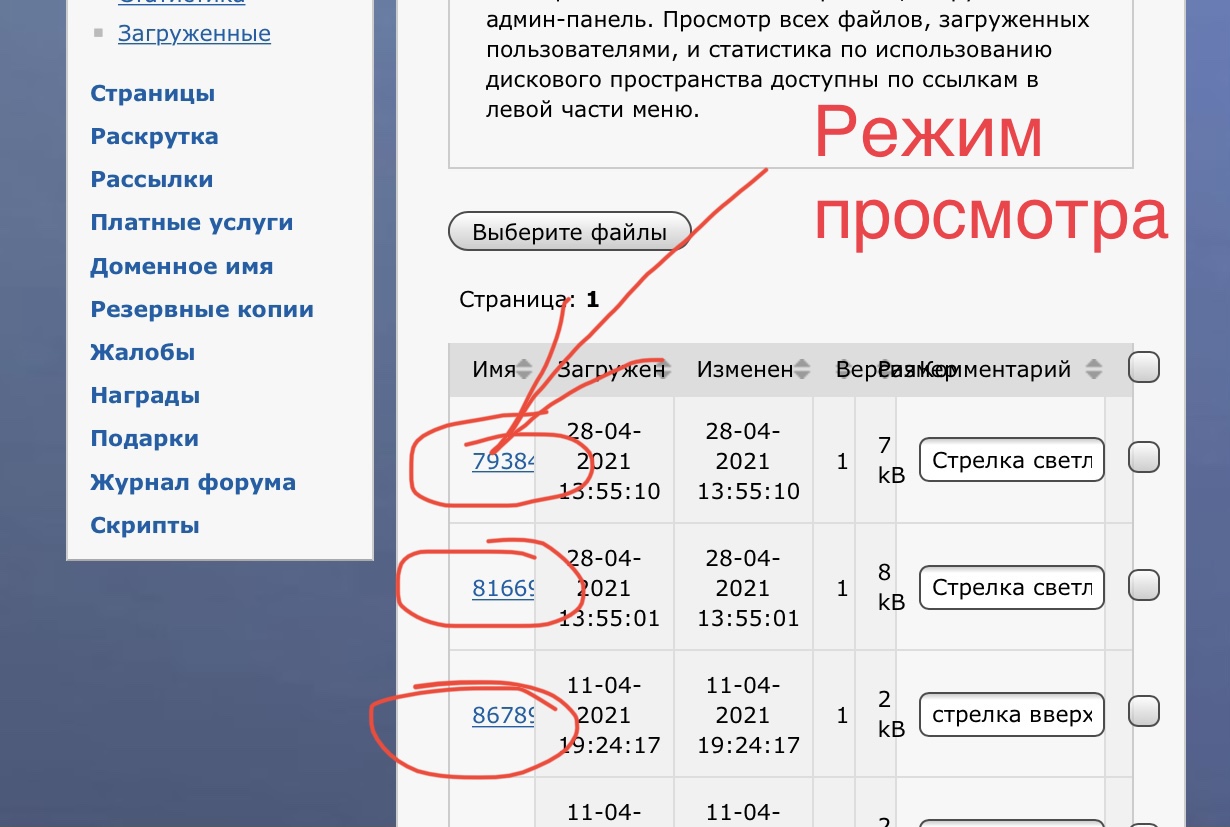The width and height of the screenshot is (1230, 827).
Task: Sort table by Комментарий column arrows
Action: [x=1094, y=370]
